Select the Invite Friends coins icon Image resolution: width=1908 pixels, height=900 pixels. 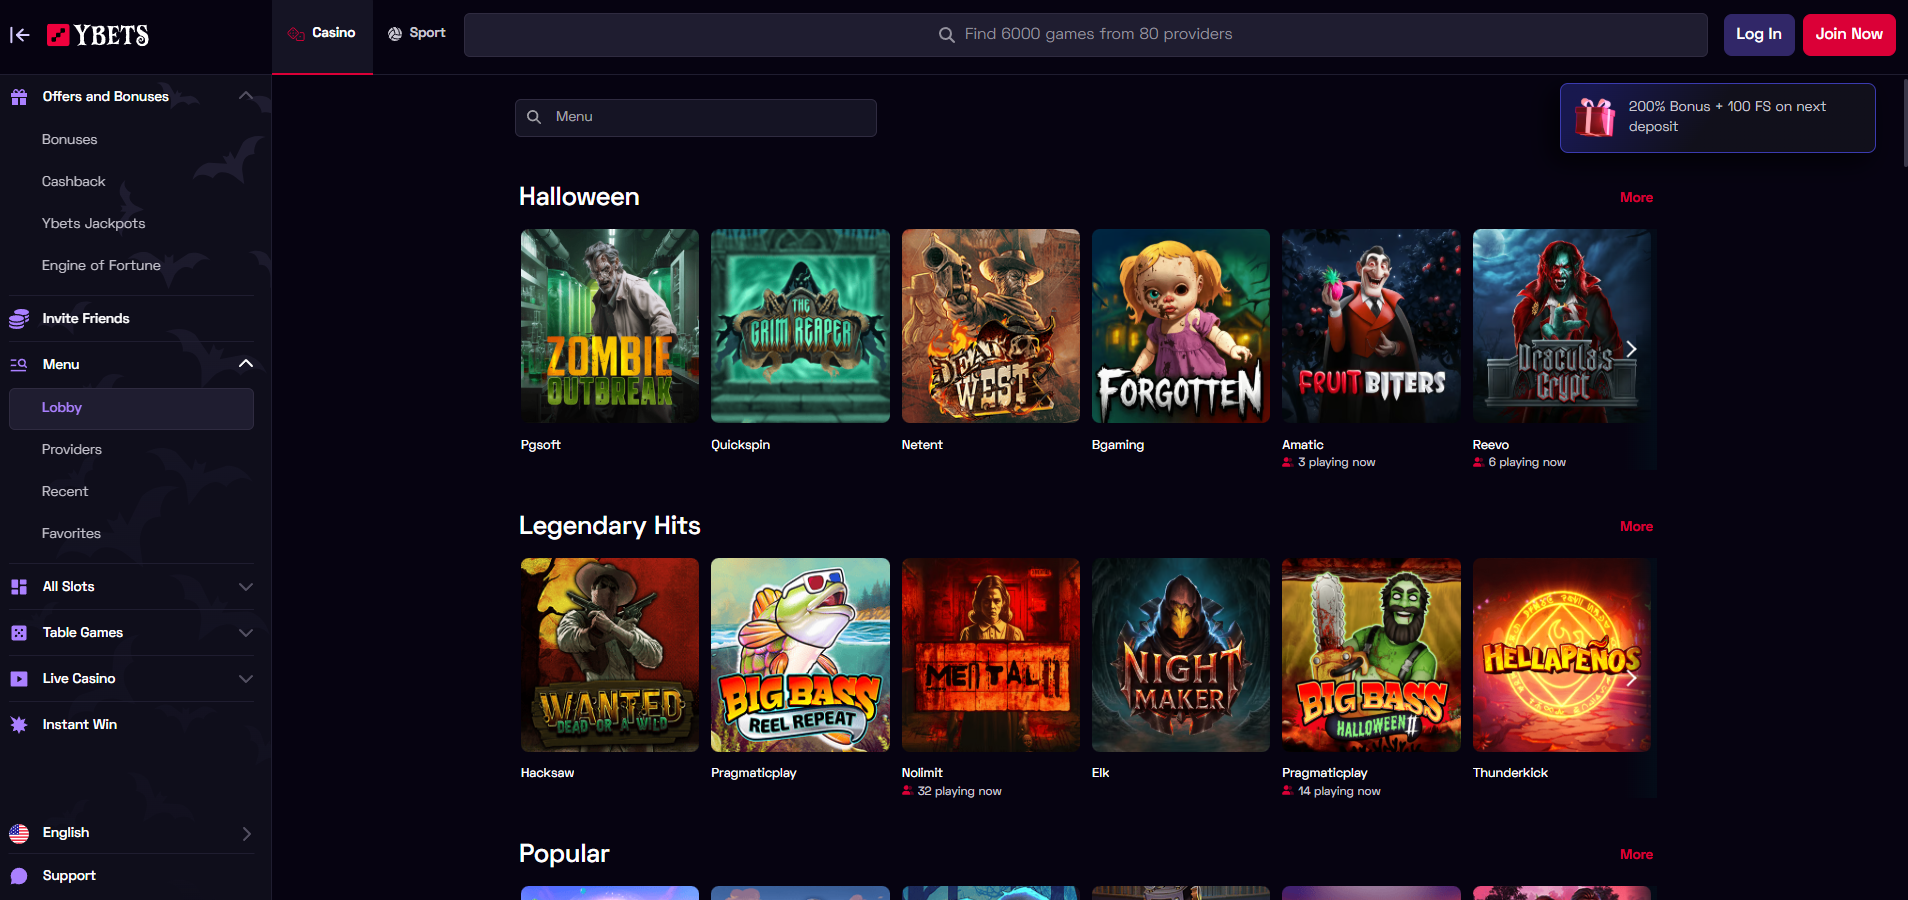click(19, 318)
